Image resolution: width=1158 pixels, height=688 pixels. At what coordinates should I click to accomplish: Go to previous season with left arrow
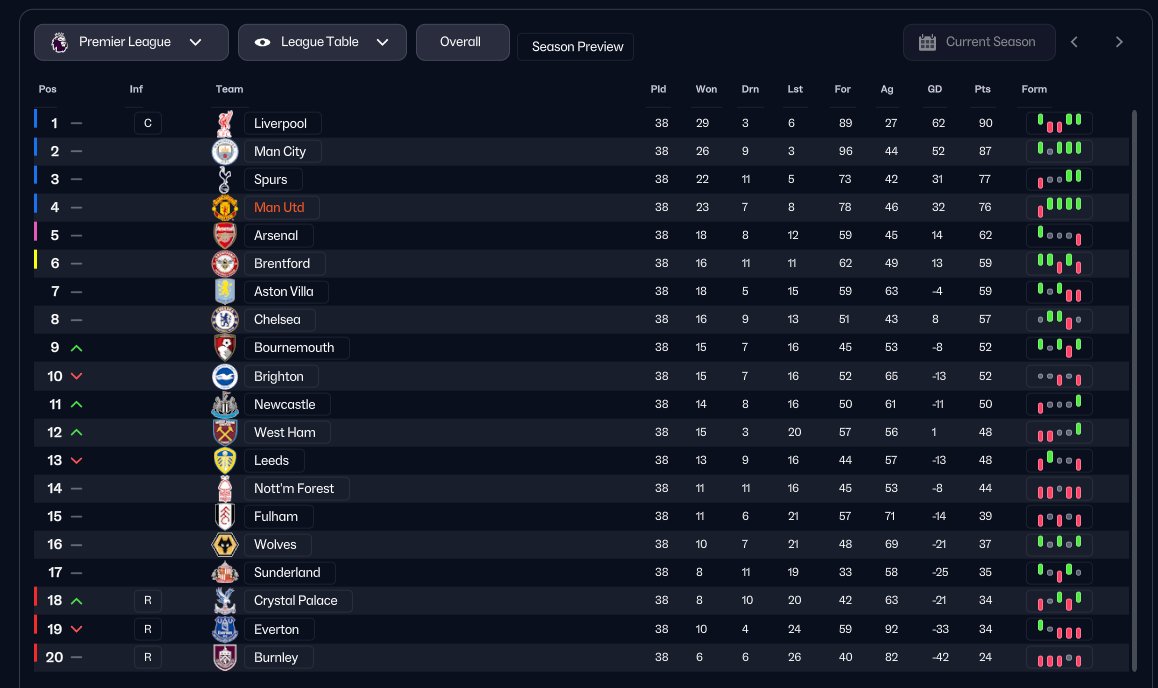(x=1075, y=42)
